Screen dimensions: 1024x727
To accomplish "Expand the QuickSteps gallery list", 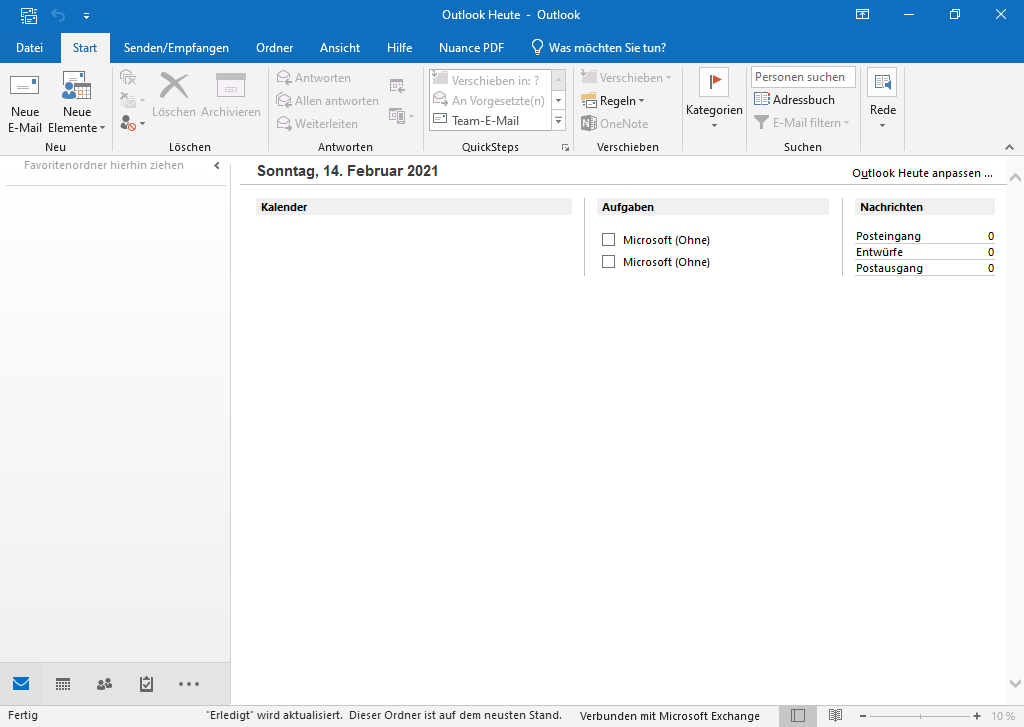I will (x=559, y=121).
